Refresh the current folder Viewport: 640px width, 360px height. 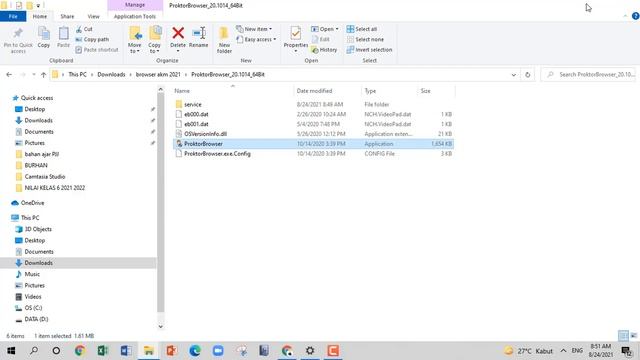pyautogui.click(x=527, y=75)
